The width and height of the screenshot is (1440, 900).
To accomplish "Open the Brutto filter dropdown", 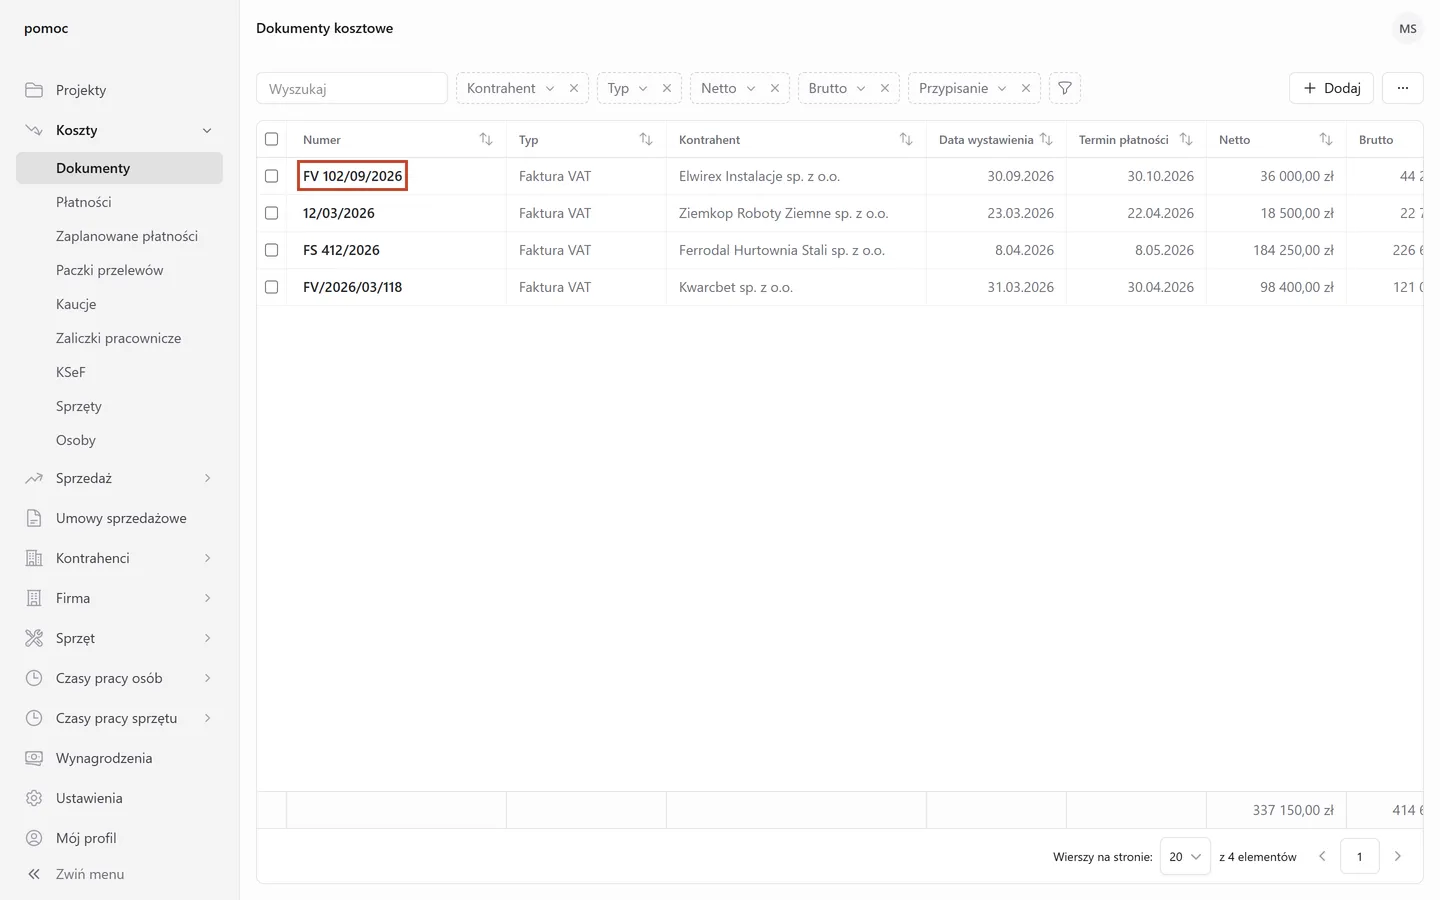I will click(836, 88).
